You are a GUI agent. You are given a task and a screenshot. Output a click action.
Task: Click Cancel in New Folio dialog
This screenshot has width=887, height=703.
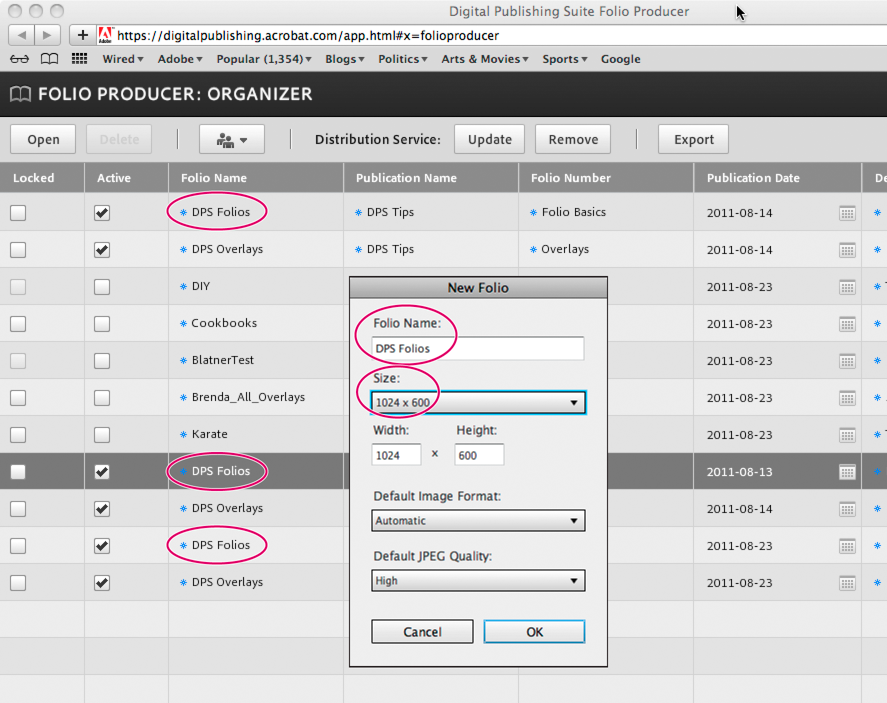point(422,632)
